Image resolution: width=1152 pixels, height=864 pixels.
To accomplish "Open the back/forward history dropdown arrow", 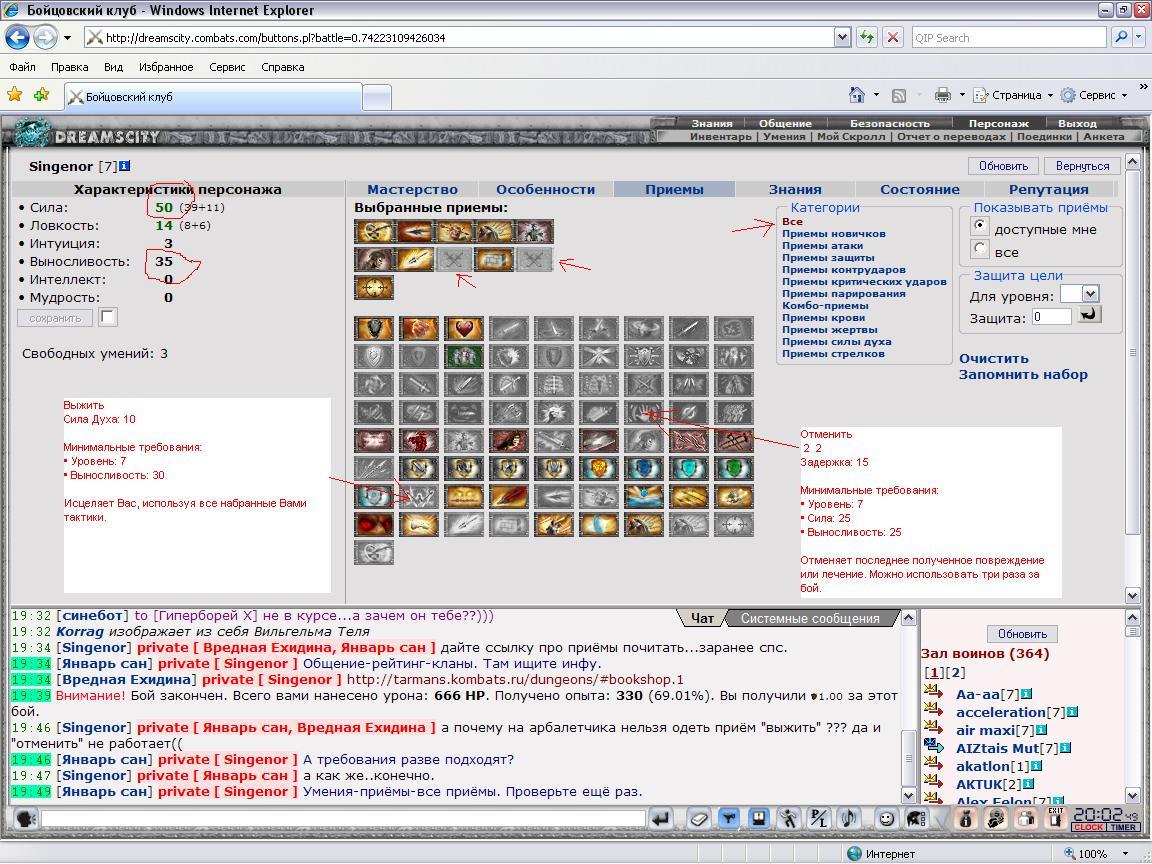I will (68, 37).
